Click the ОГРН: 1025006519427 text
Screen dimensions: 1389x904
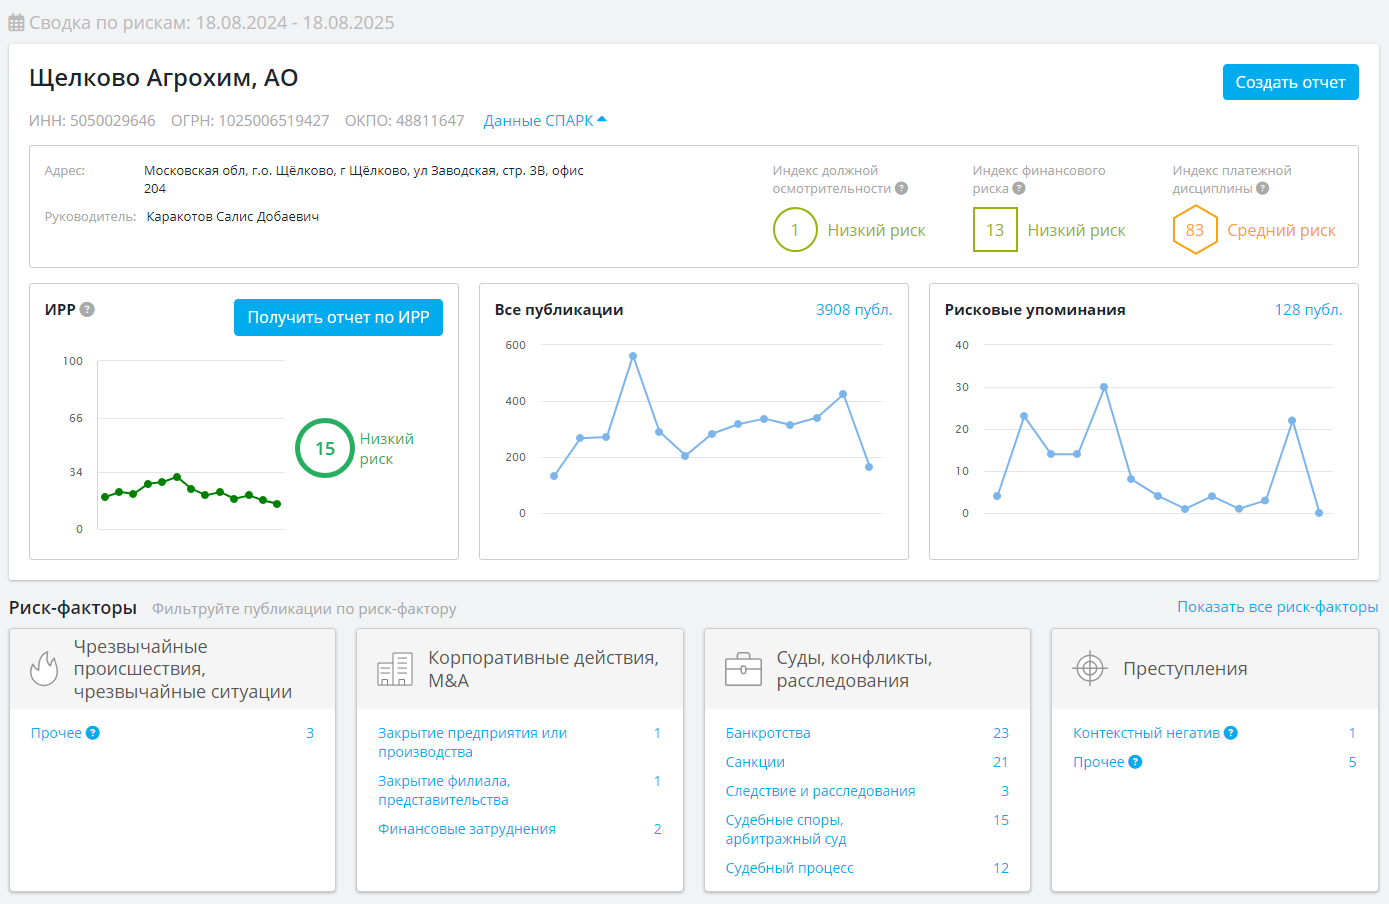(250, 120)
